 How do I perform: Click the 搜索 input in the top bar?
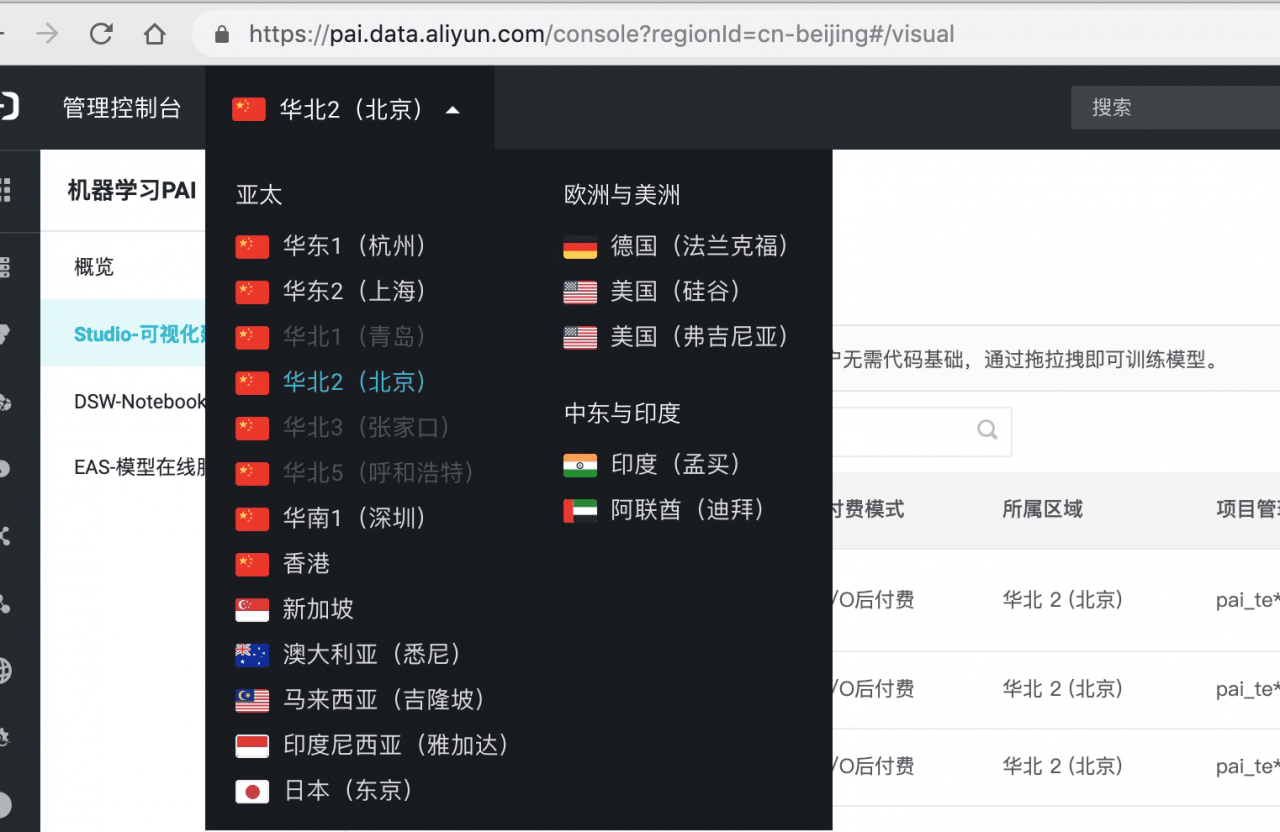pos(1175,108)
